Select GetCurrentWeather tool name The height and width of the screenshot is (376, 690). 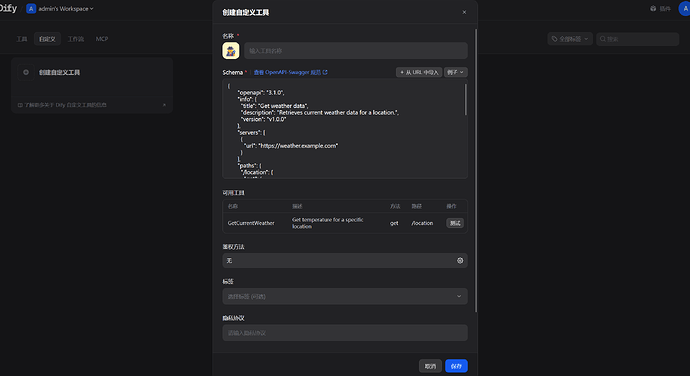pyautogui.click(x=251, y=223)
